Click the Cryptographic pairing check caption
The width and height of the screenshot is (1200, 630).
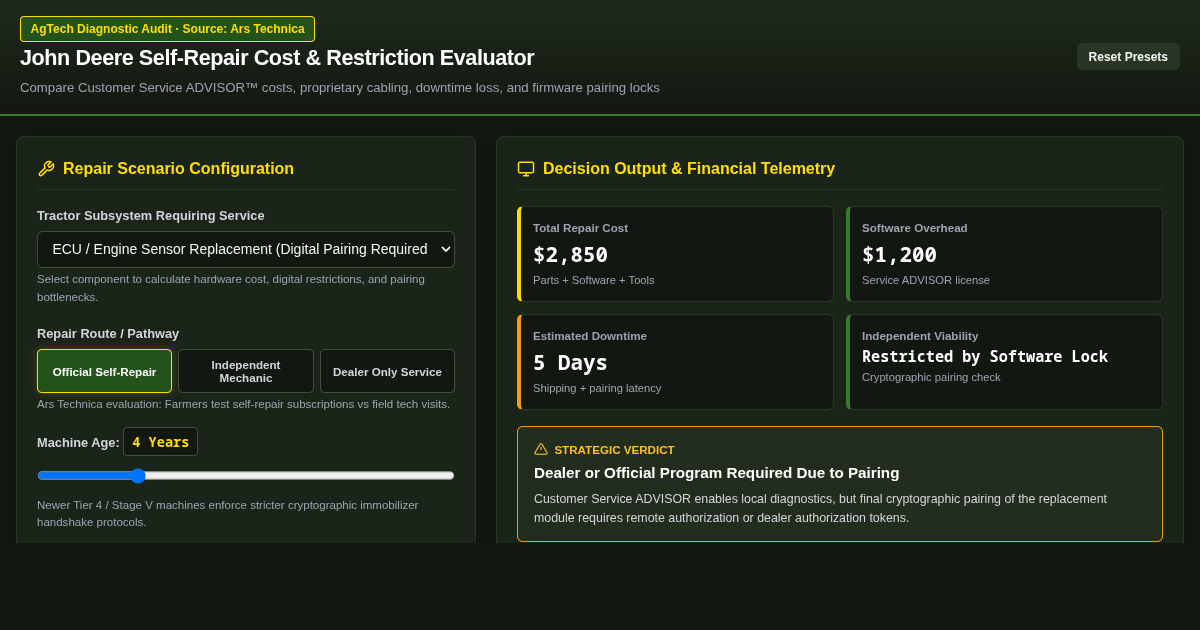[931, 377]
